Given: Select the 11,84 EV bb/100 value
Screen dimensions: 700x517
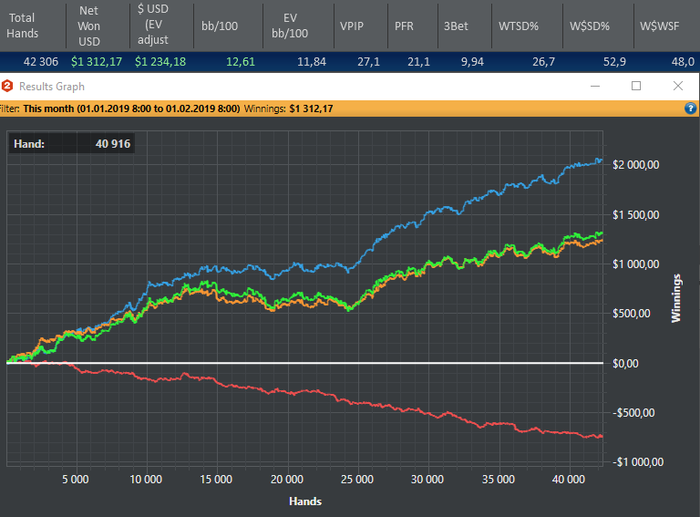Looking at the screenshot, I should point(312,62).
